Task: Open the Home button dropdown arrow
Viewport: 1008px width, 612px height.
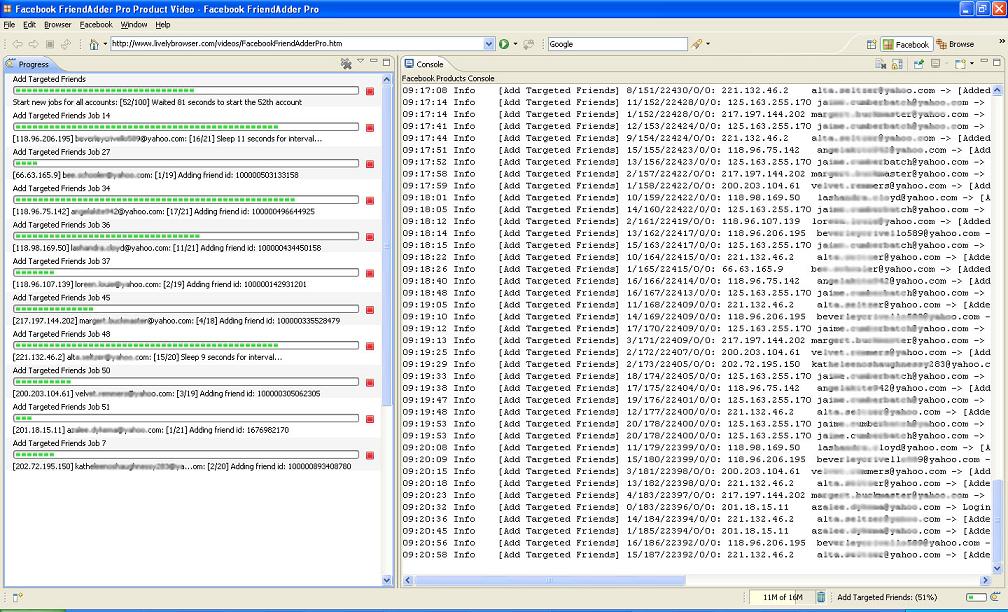Action: click(x=105, y=44)
